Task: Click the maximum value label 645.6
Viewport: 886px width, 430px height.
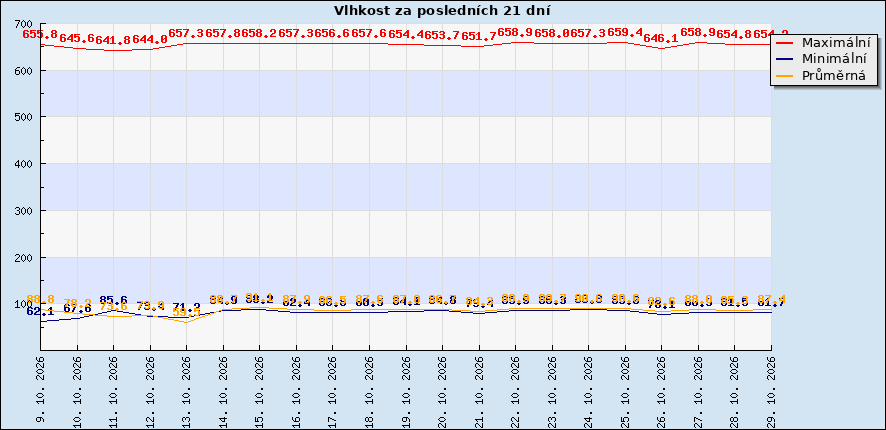Action: (x=77, y=38)
